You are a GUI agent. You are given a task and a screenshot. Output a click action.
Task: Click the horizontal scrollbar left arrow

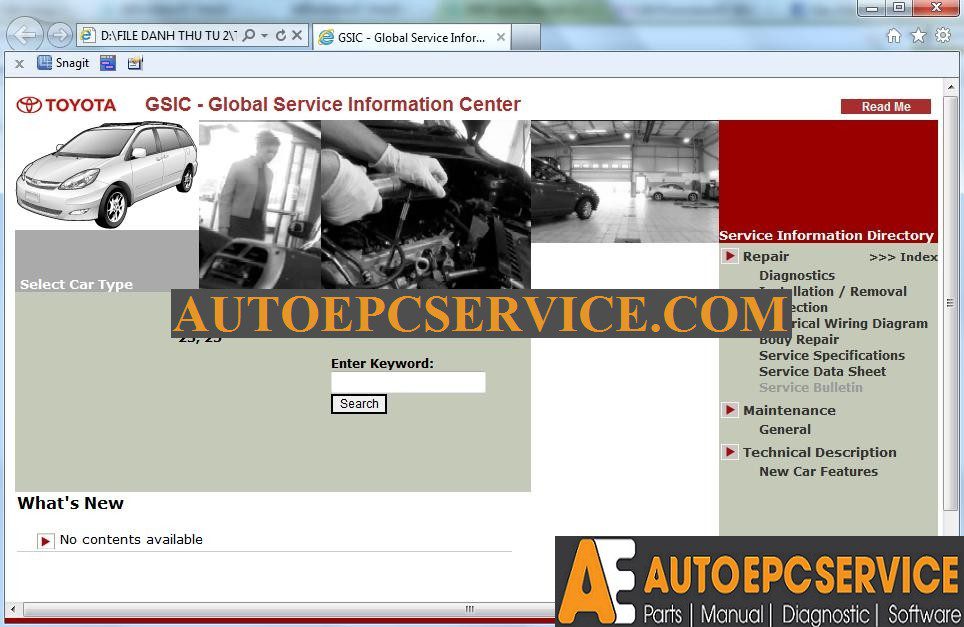coord(12,609)
